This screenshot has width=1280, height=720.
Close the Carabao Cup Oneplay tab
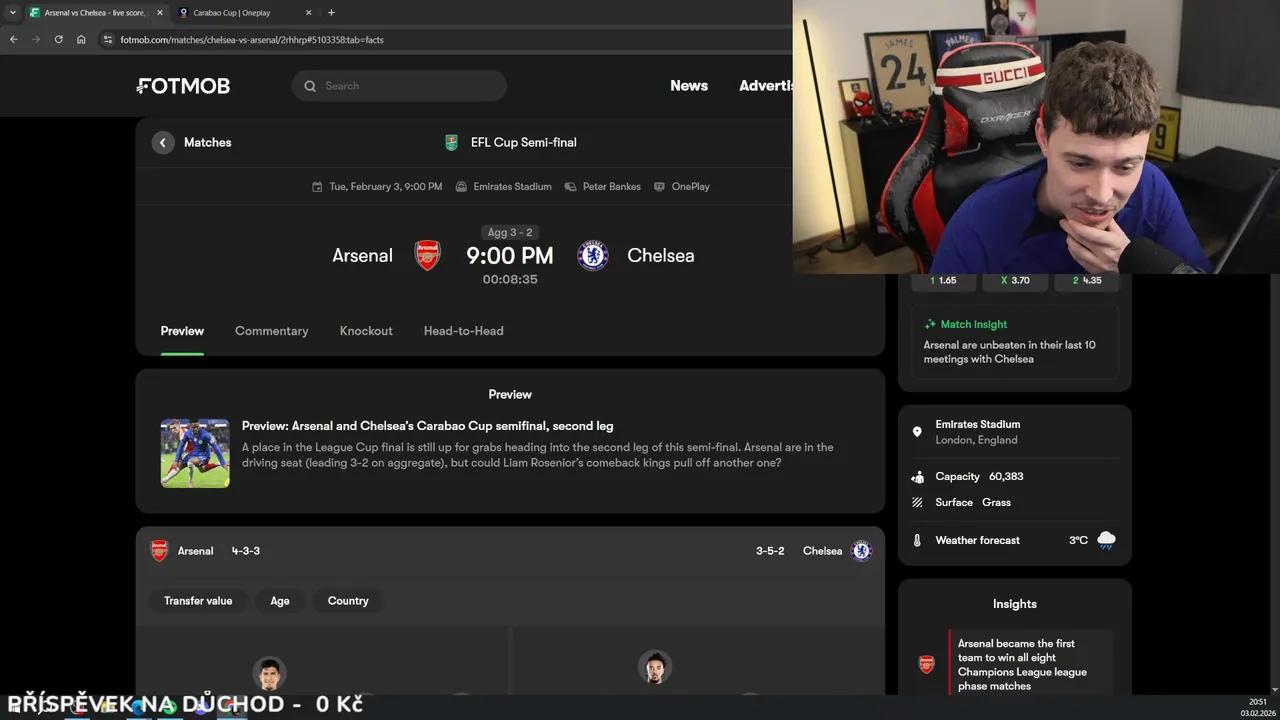tap(308, 13)
